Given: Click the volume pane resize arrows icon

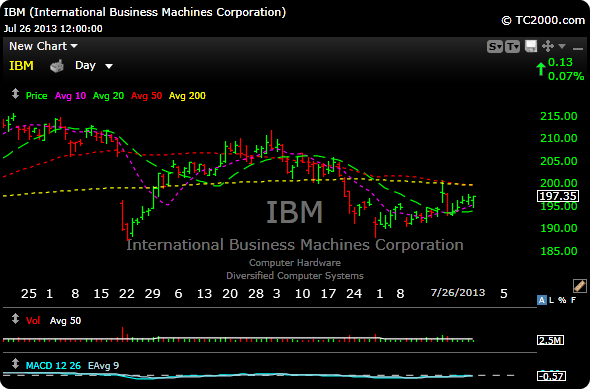Looking at the screenshot, I should coord(15,319).
